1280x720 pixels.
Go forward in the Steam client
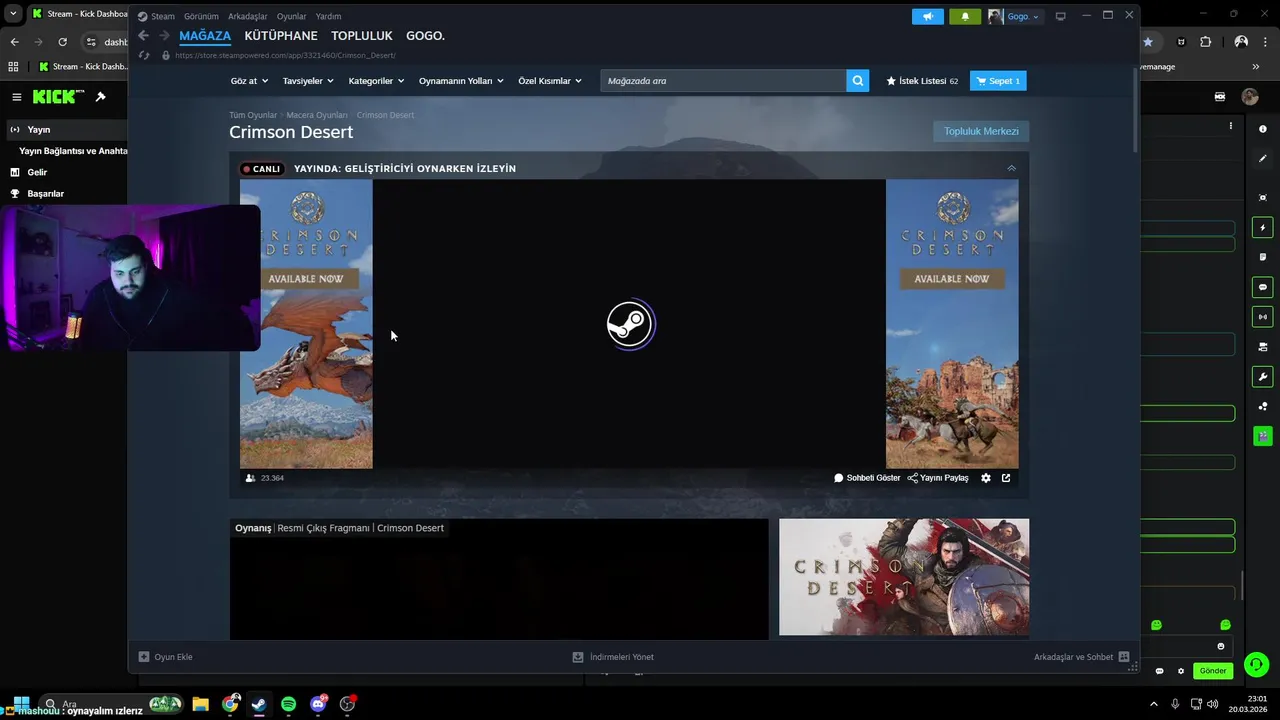[164, 36]
